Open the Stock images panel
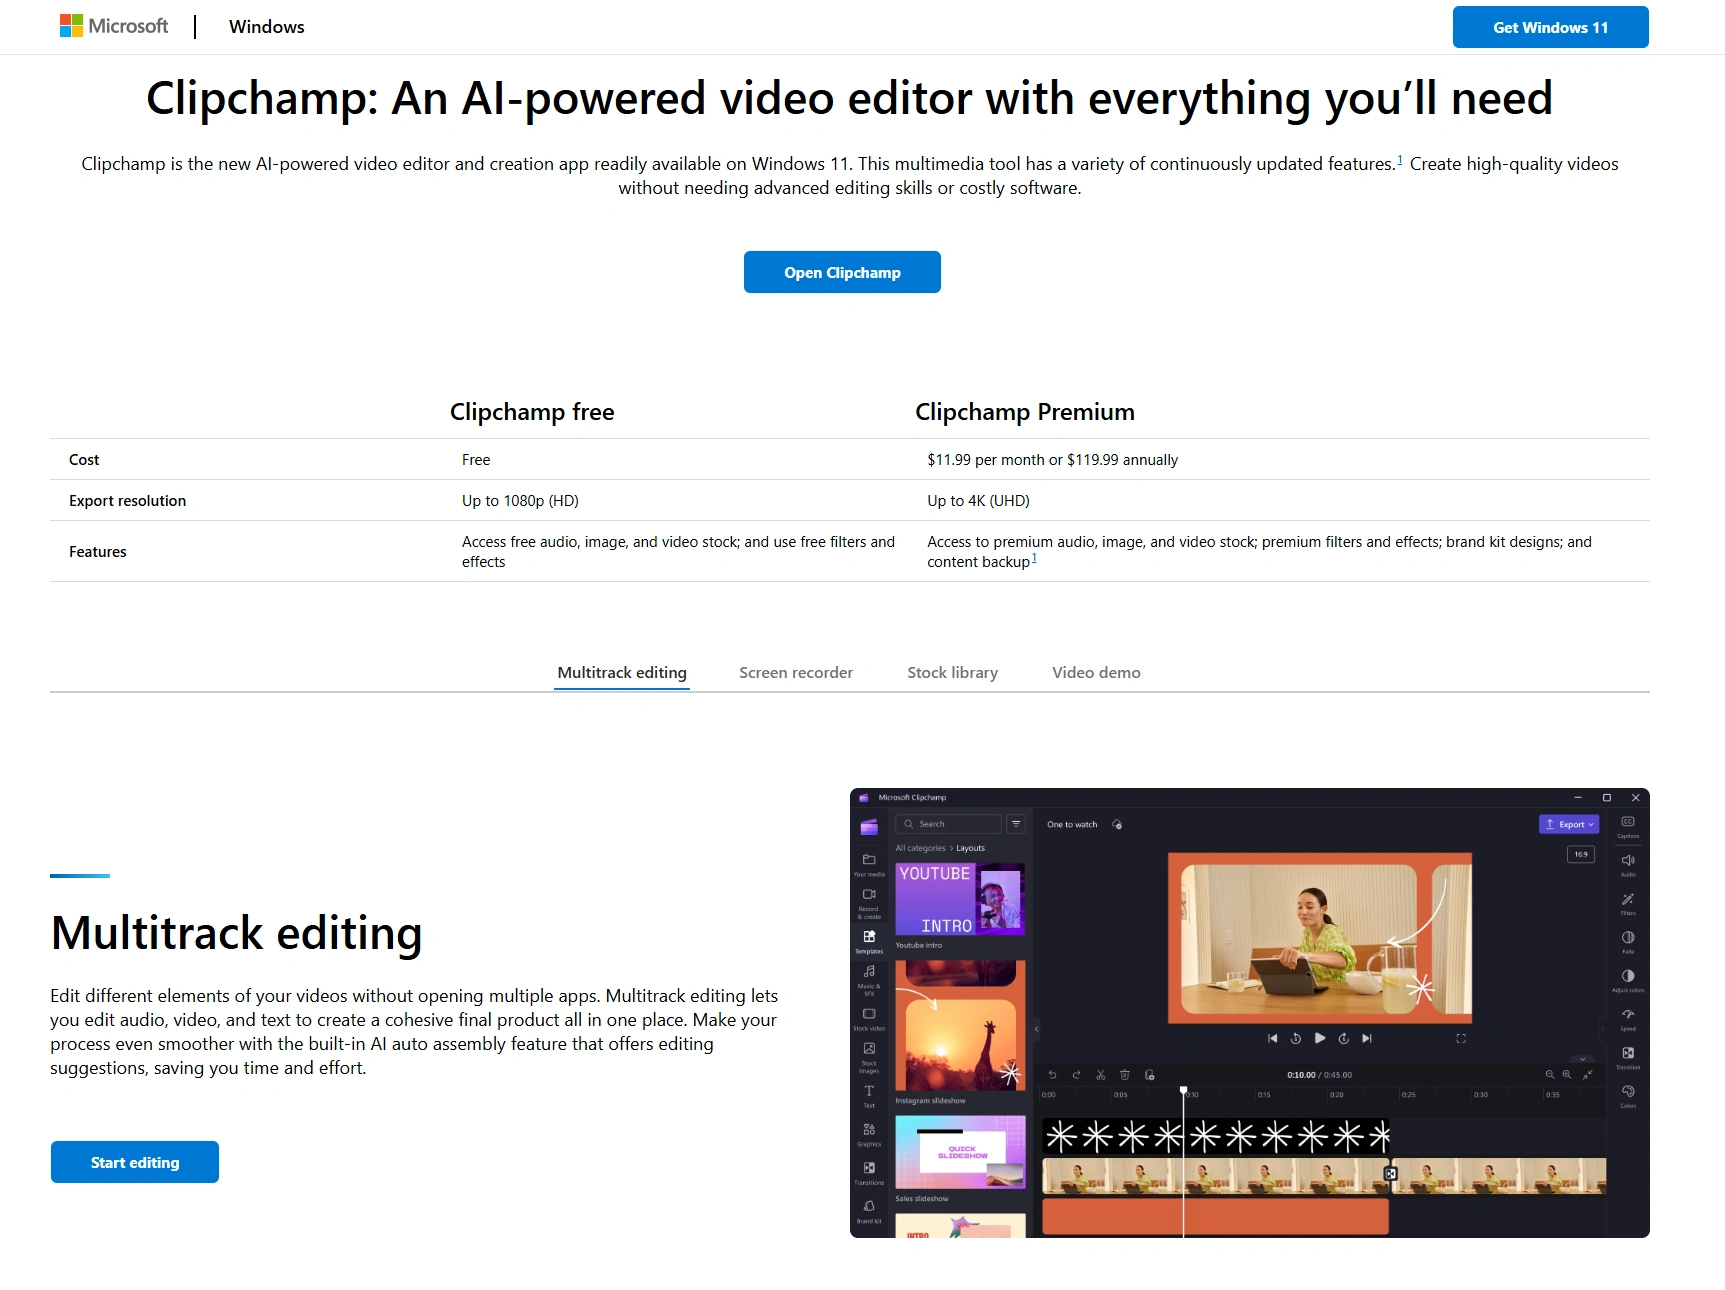This screenshot has height=1290, width=1725. 869,1057
